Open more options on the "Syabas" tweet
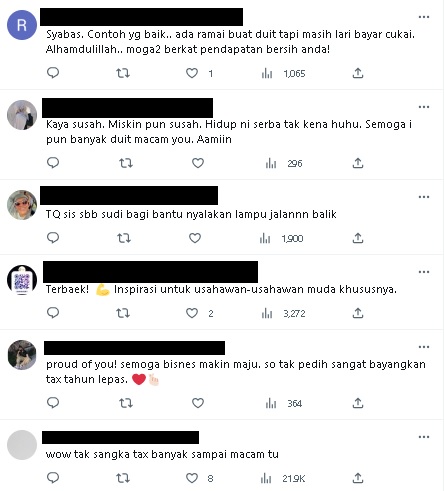 tap(424, 17)
